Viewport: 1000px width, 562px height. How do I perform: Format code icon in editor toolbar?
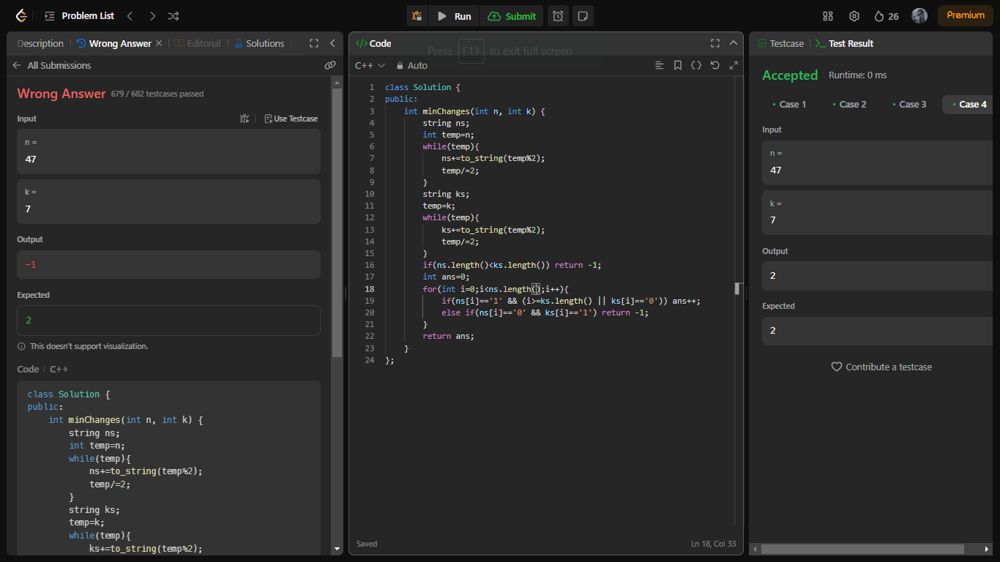point(659,65)
